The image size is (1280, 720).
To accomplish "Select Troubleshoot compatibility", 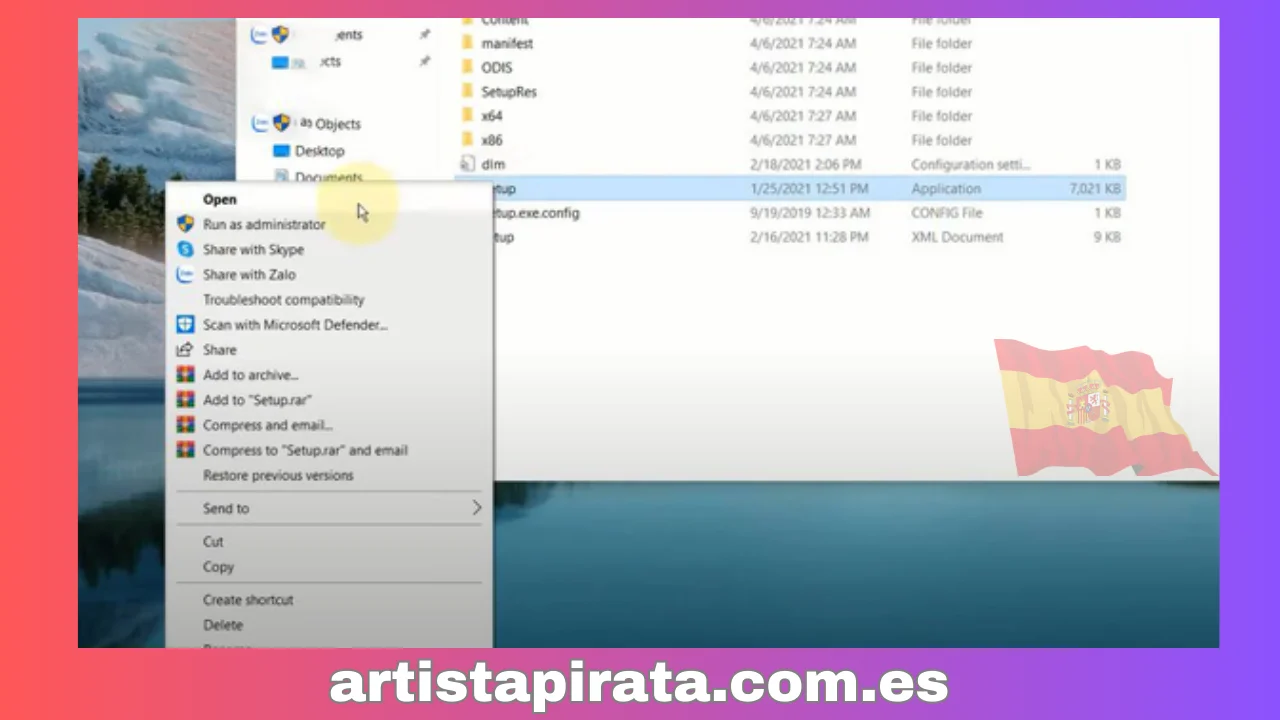I will point(283,299).
